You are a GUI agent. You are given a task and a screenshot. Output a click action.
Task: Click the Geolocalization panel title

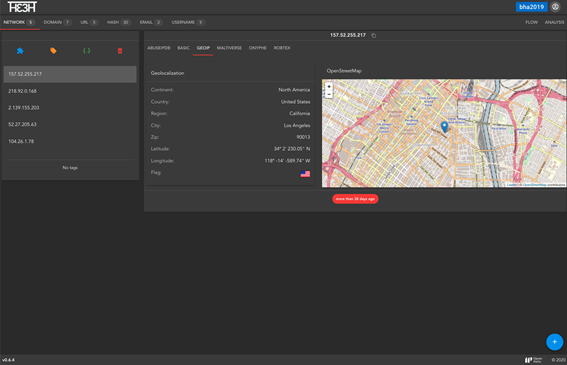pos(167,73)
